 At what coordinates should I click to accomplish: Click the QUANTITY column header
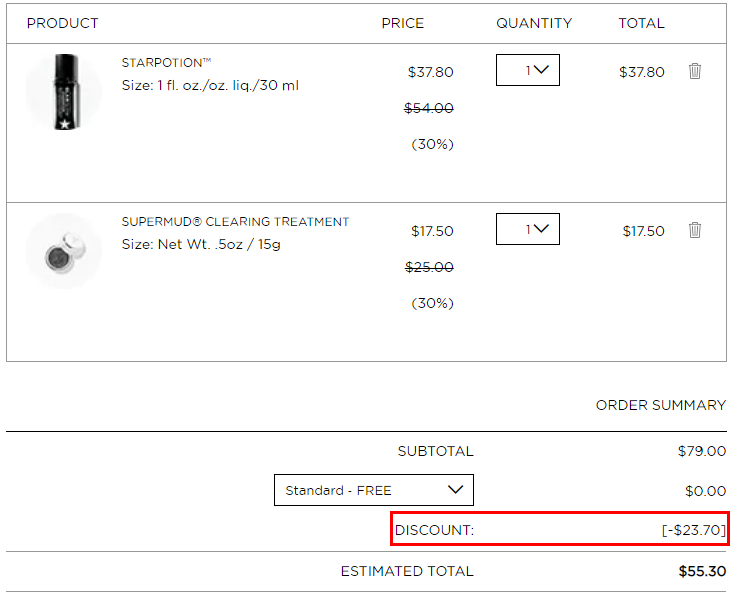click(x=534, y=23)
